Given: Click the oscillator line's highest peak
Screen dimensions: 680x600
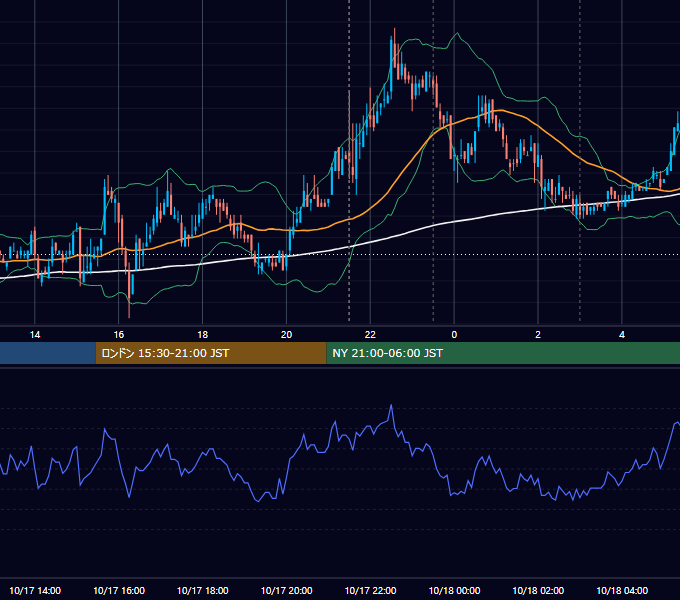Looking at the screenshot, I should [391, 406].
